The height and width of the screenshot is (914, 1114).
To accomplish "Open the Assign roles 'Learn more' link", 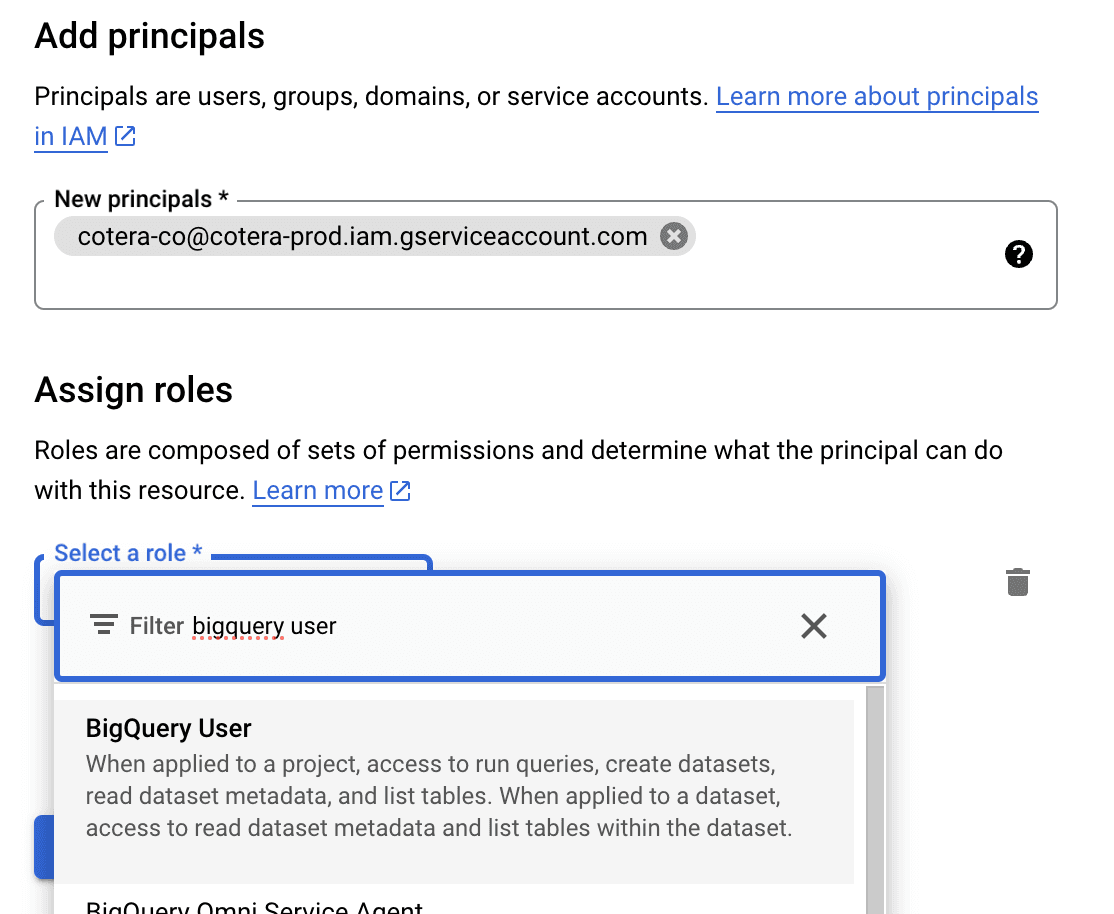I will pos(317,491).
